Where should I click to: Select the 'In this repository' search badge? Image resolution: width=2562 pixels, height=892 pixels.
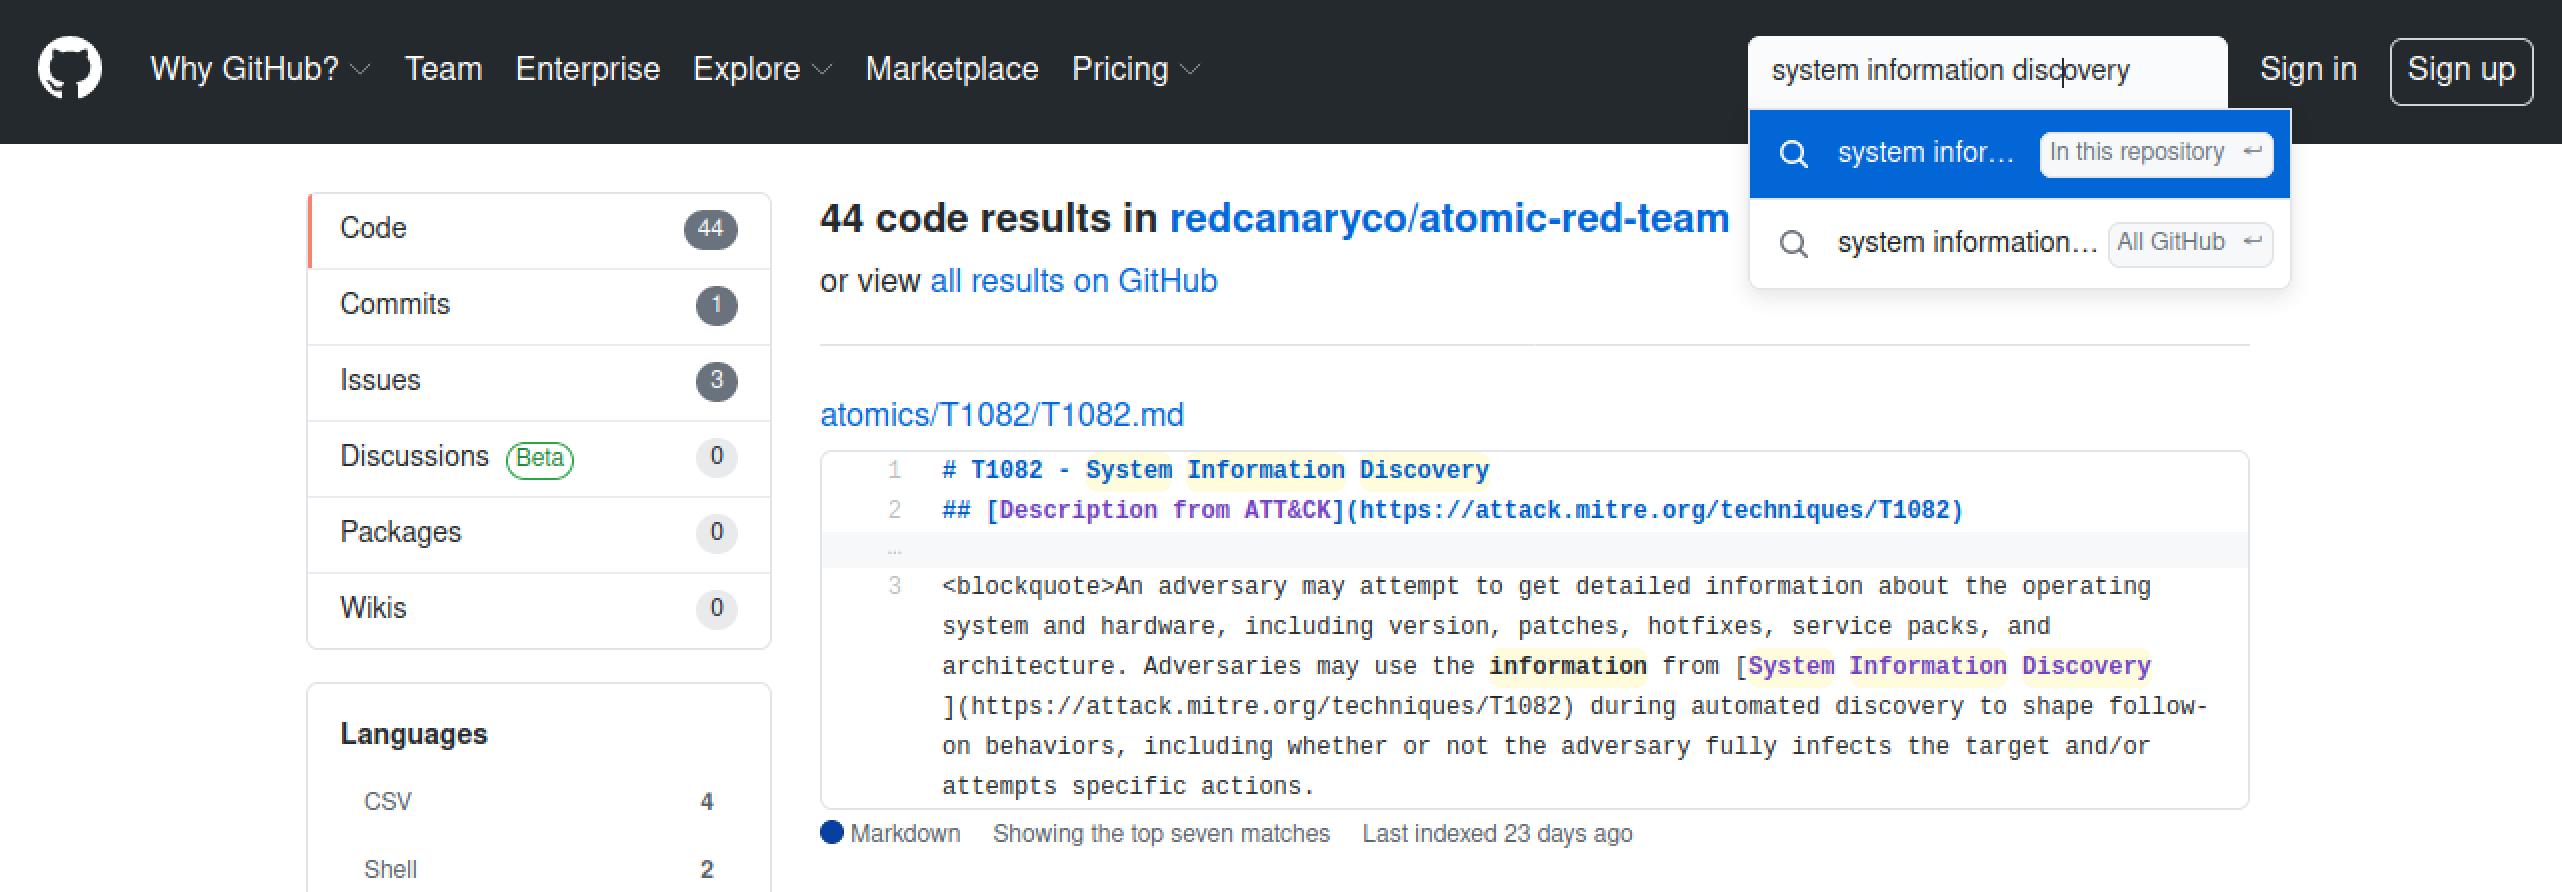pos(2155,153)
